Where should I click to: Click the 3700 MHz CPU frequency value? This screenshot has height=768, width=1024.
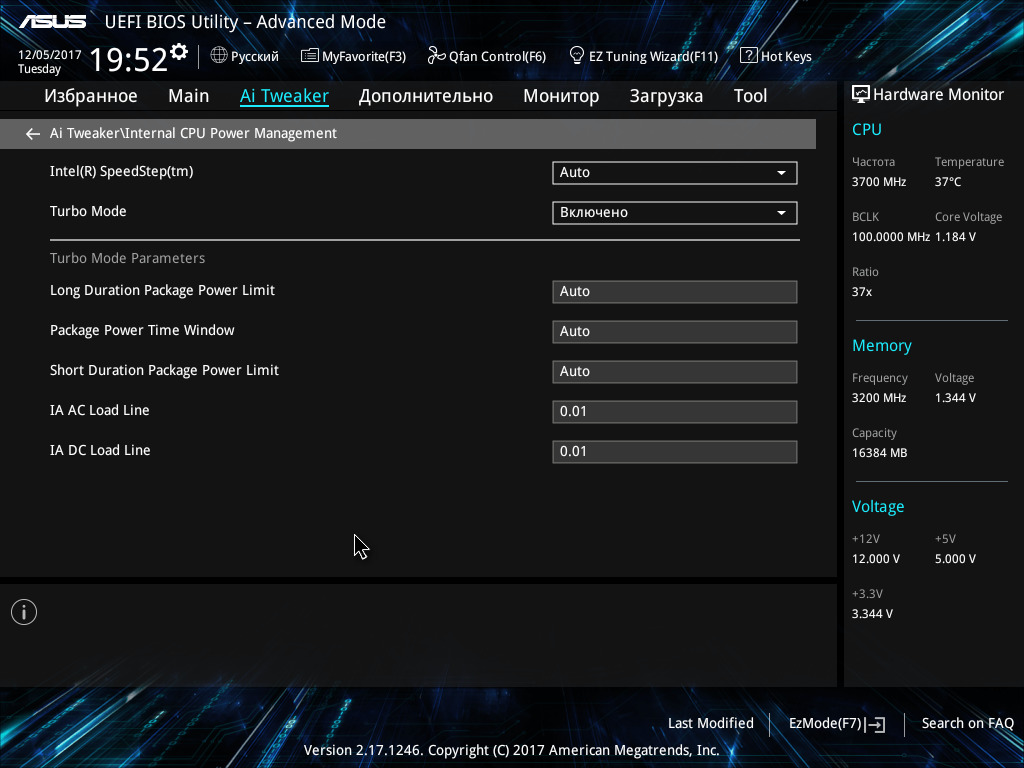pyautogui.click(x=879, y=182)
